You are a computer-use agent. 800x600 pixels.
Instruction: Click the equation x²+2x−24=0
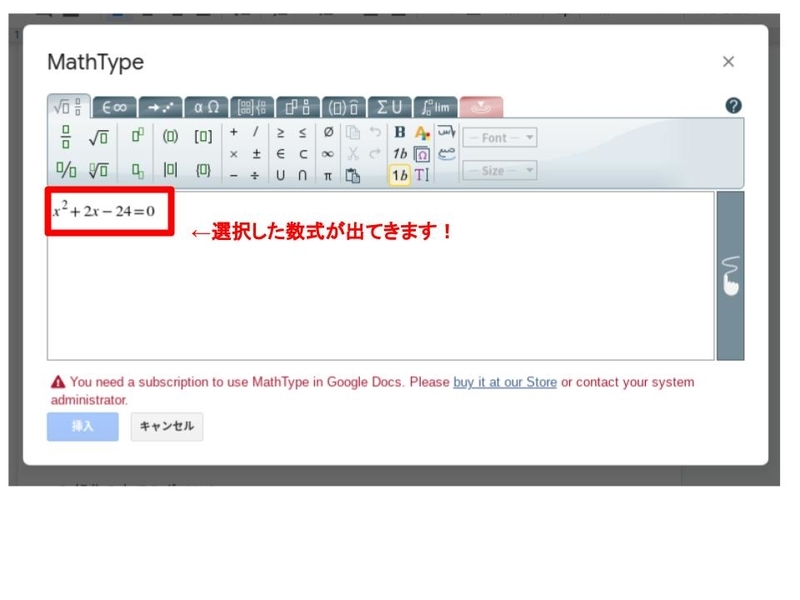[104, 211]
